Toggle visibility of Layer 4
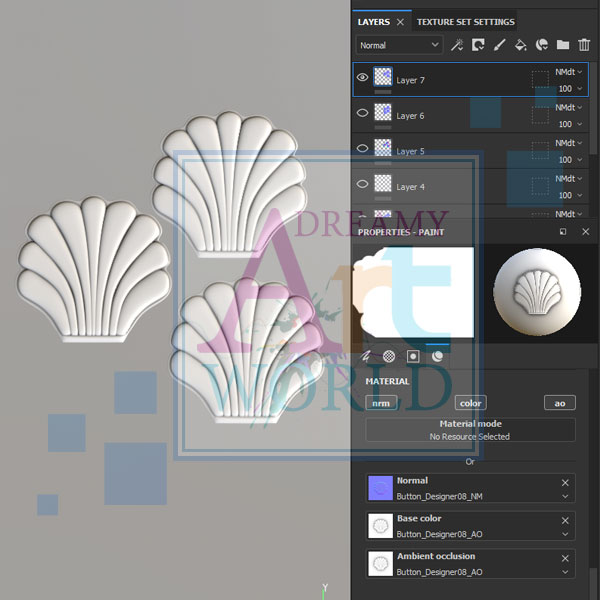The height and width of the screenshot is (600, 600). point(363,185)
